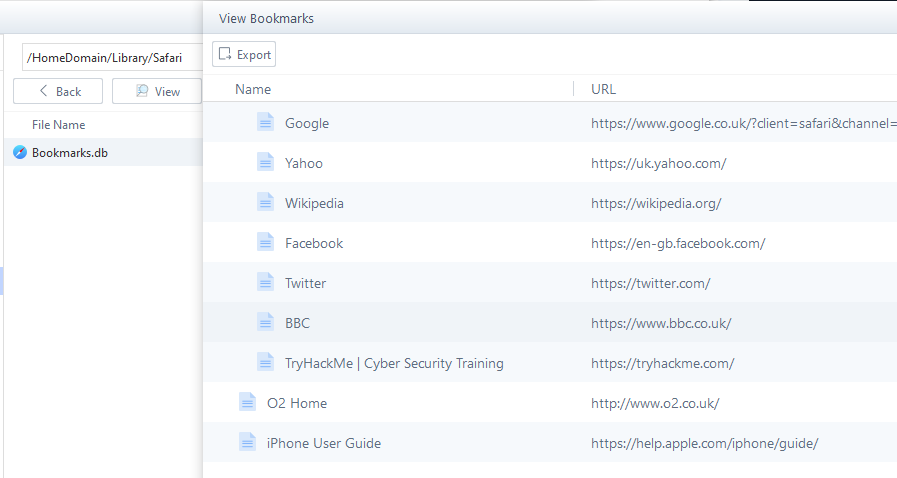
Task: Select the Google bookmark name
Action: pos(307,124)
